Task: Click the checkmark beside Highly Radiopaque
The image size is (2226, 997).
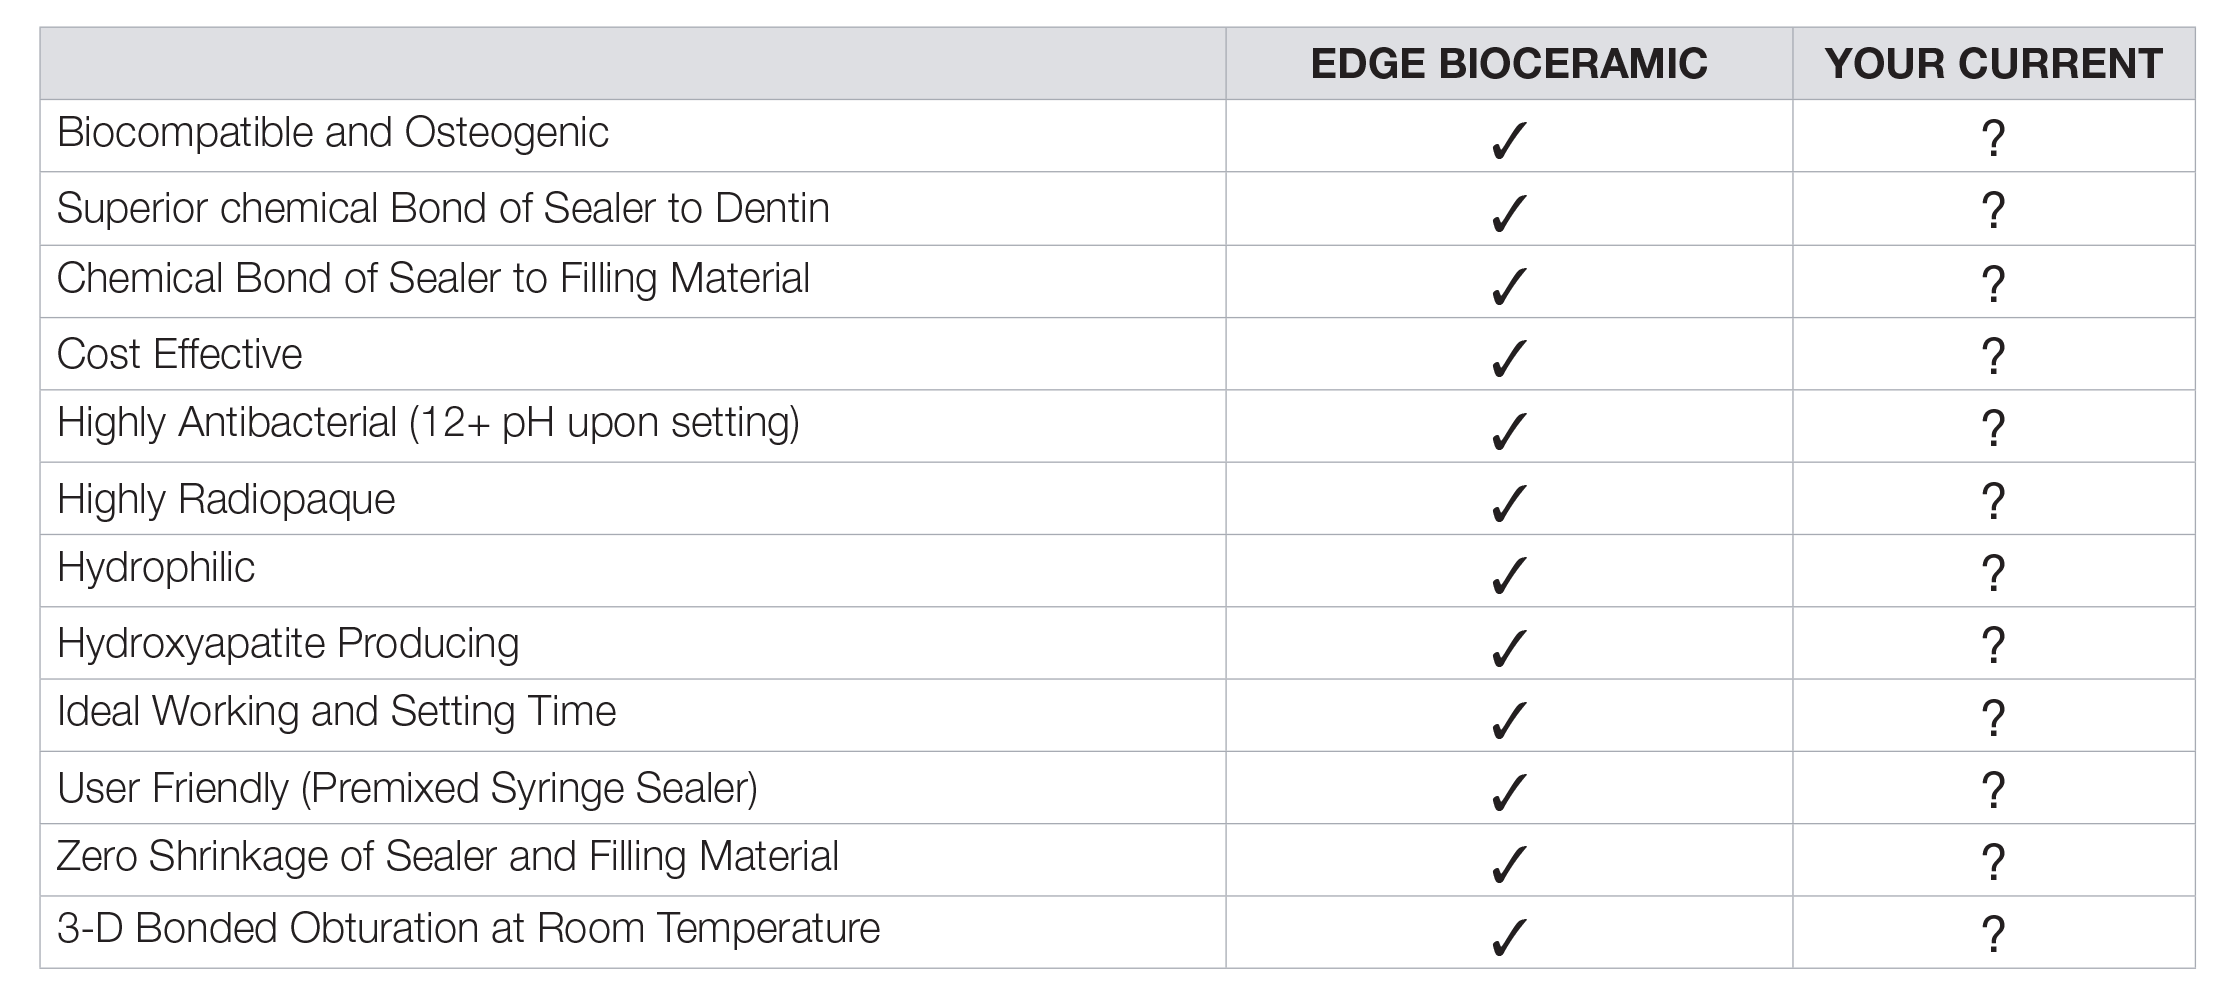Action: [1508, 502]
